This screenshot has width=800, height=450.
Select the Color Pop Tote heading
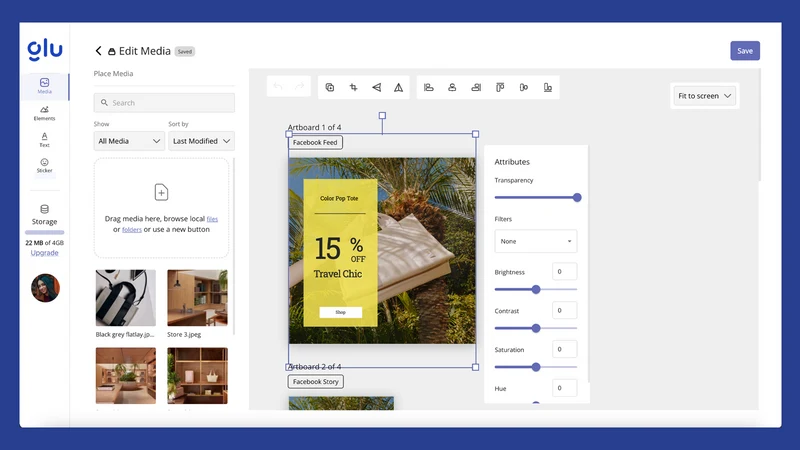tap(339, 198)
